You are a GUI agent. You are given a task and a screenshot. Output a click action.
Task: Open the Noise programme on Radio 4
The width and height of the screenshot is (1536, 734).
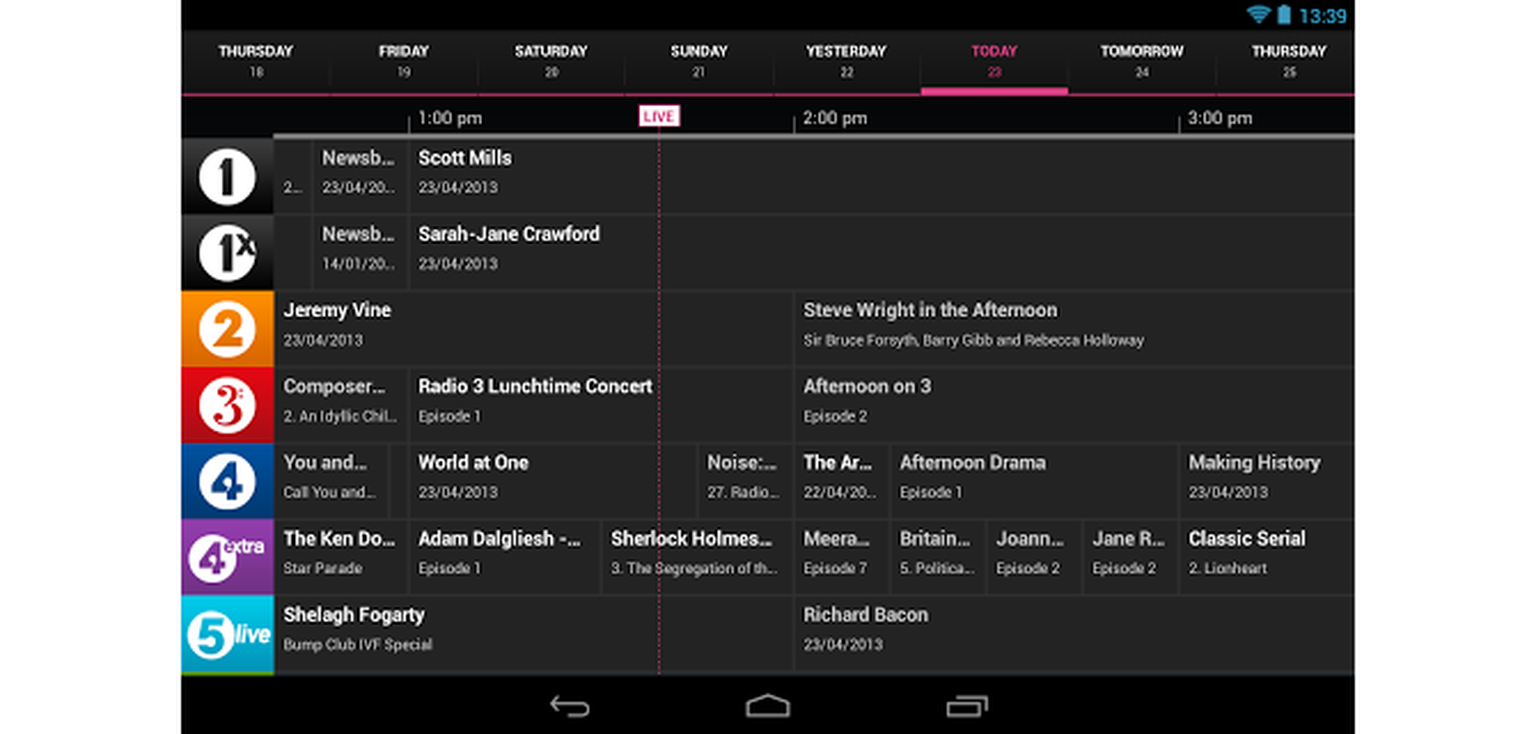click(x=745, y=481)
